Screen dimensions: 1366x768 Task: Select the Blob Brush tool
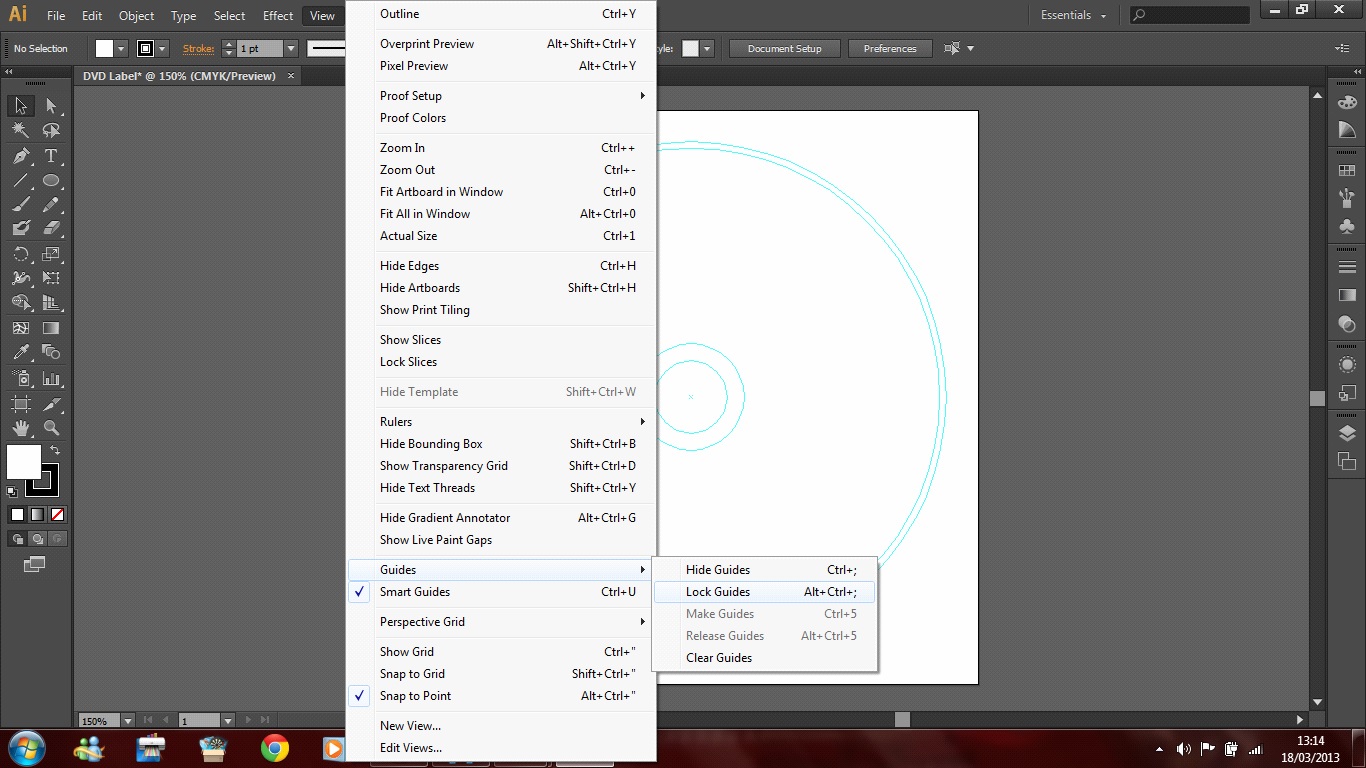(x=21, y=229)
